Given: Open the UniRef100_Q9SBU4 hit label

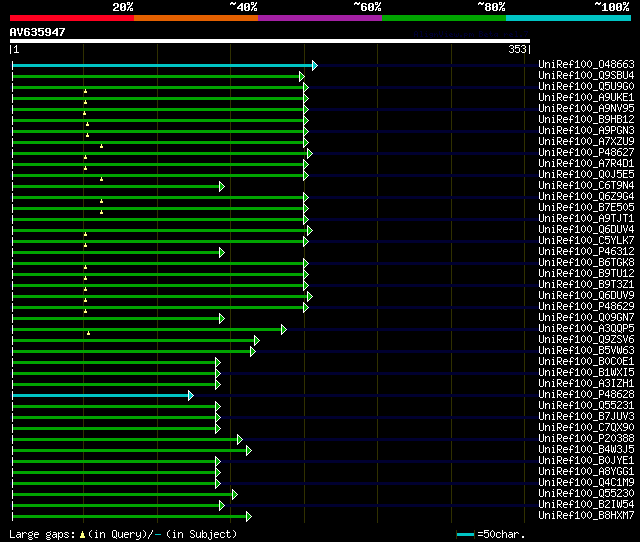Looking at the screenshot, I should [x=586, y=76].
